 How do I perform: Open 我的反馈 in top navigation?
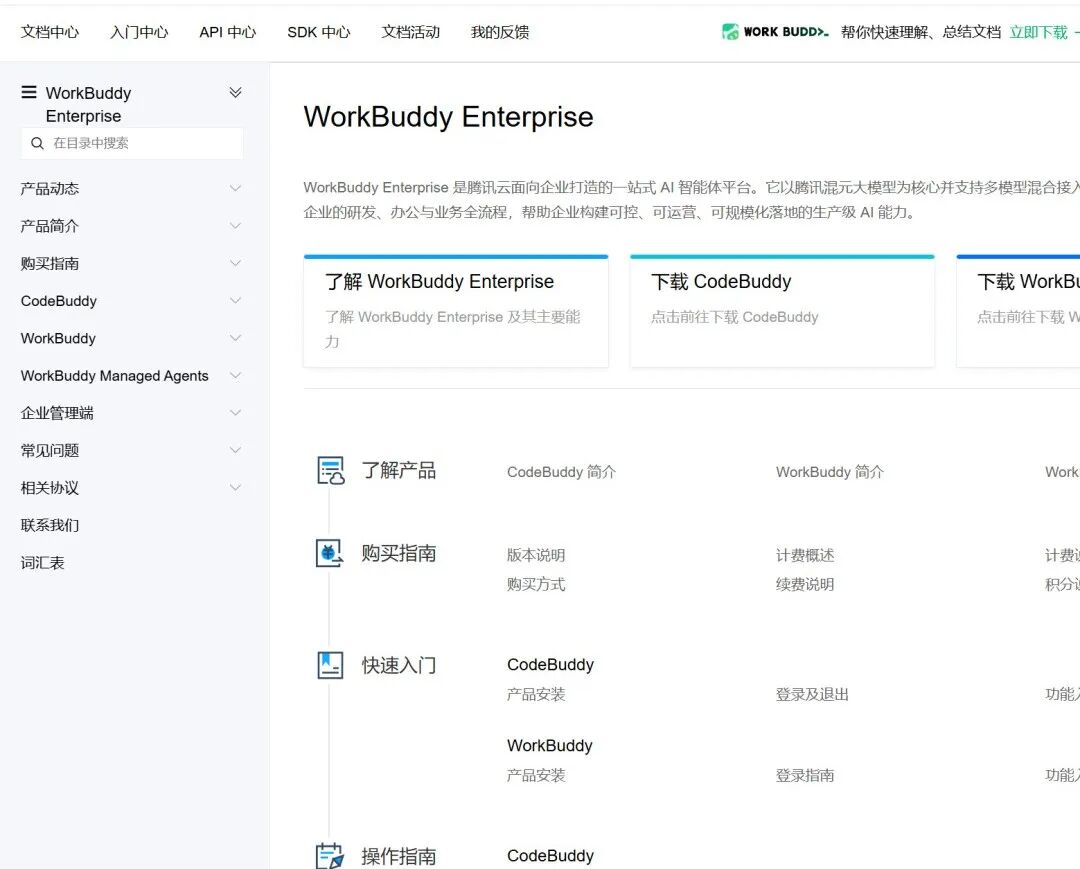500,32
